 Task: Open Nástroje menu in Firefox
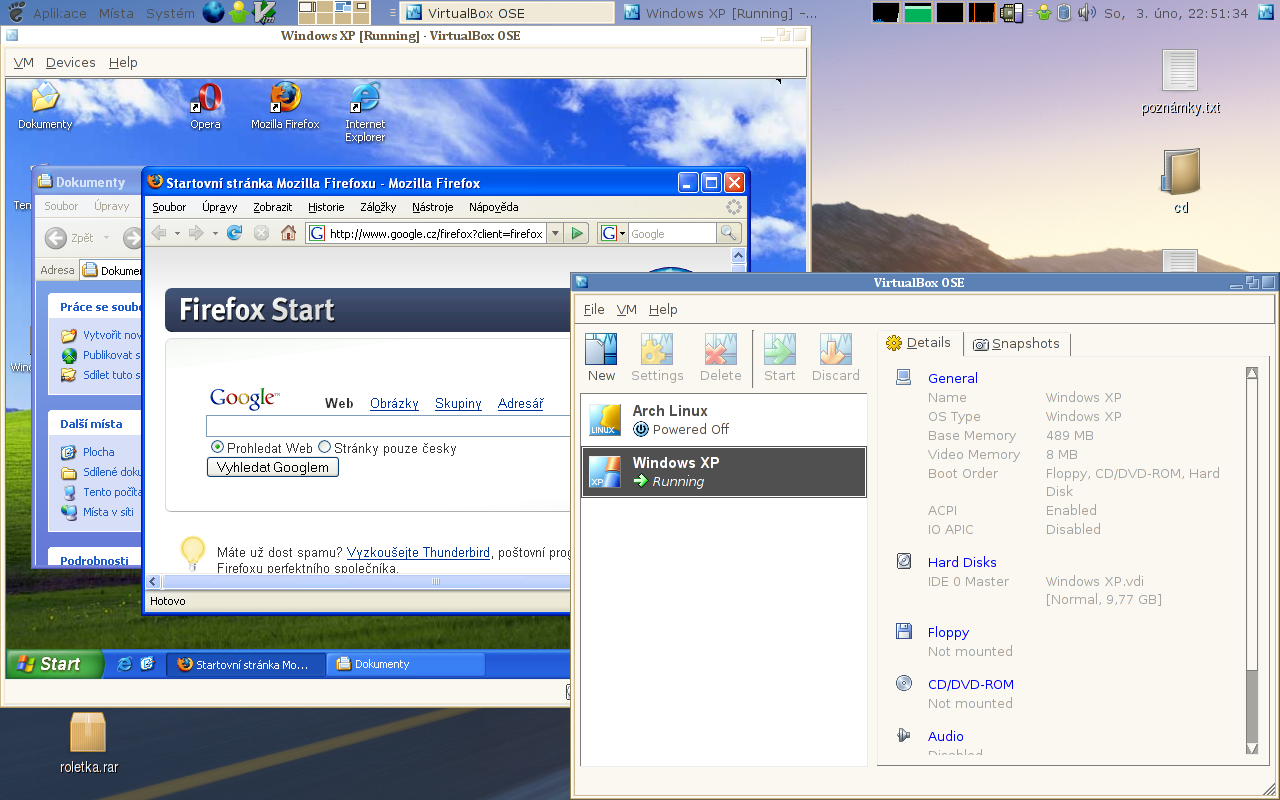point(432,207)
